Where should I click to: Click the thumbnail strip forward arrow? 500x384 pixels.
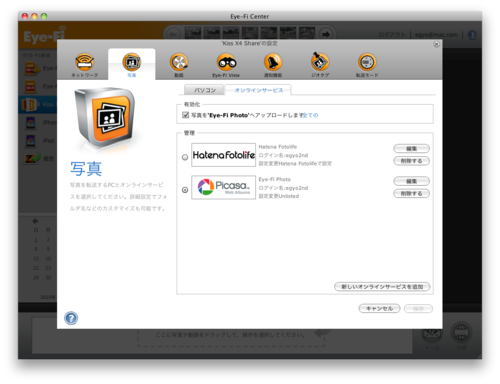click(326, 34)
